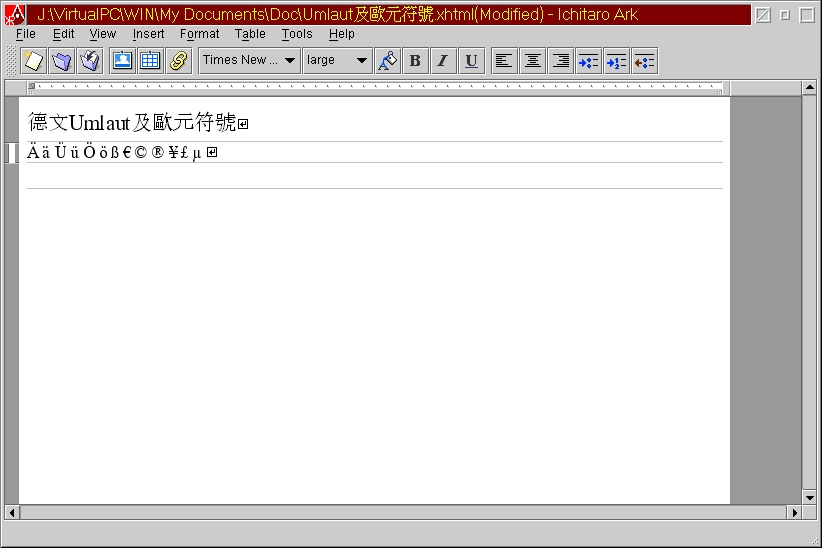Screen dimensions: 822x548
Task: Open the Tools menu
Action: click(297, 34)
